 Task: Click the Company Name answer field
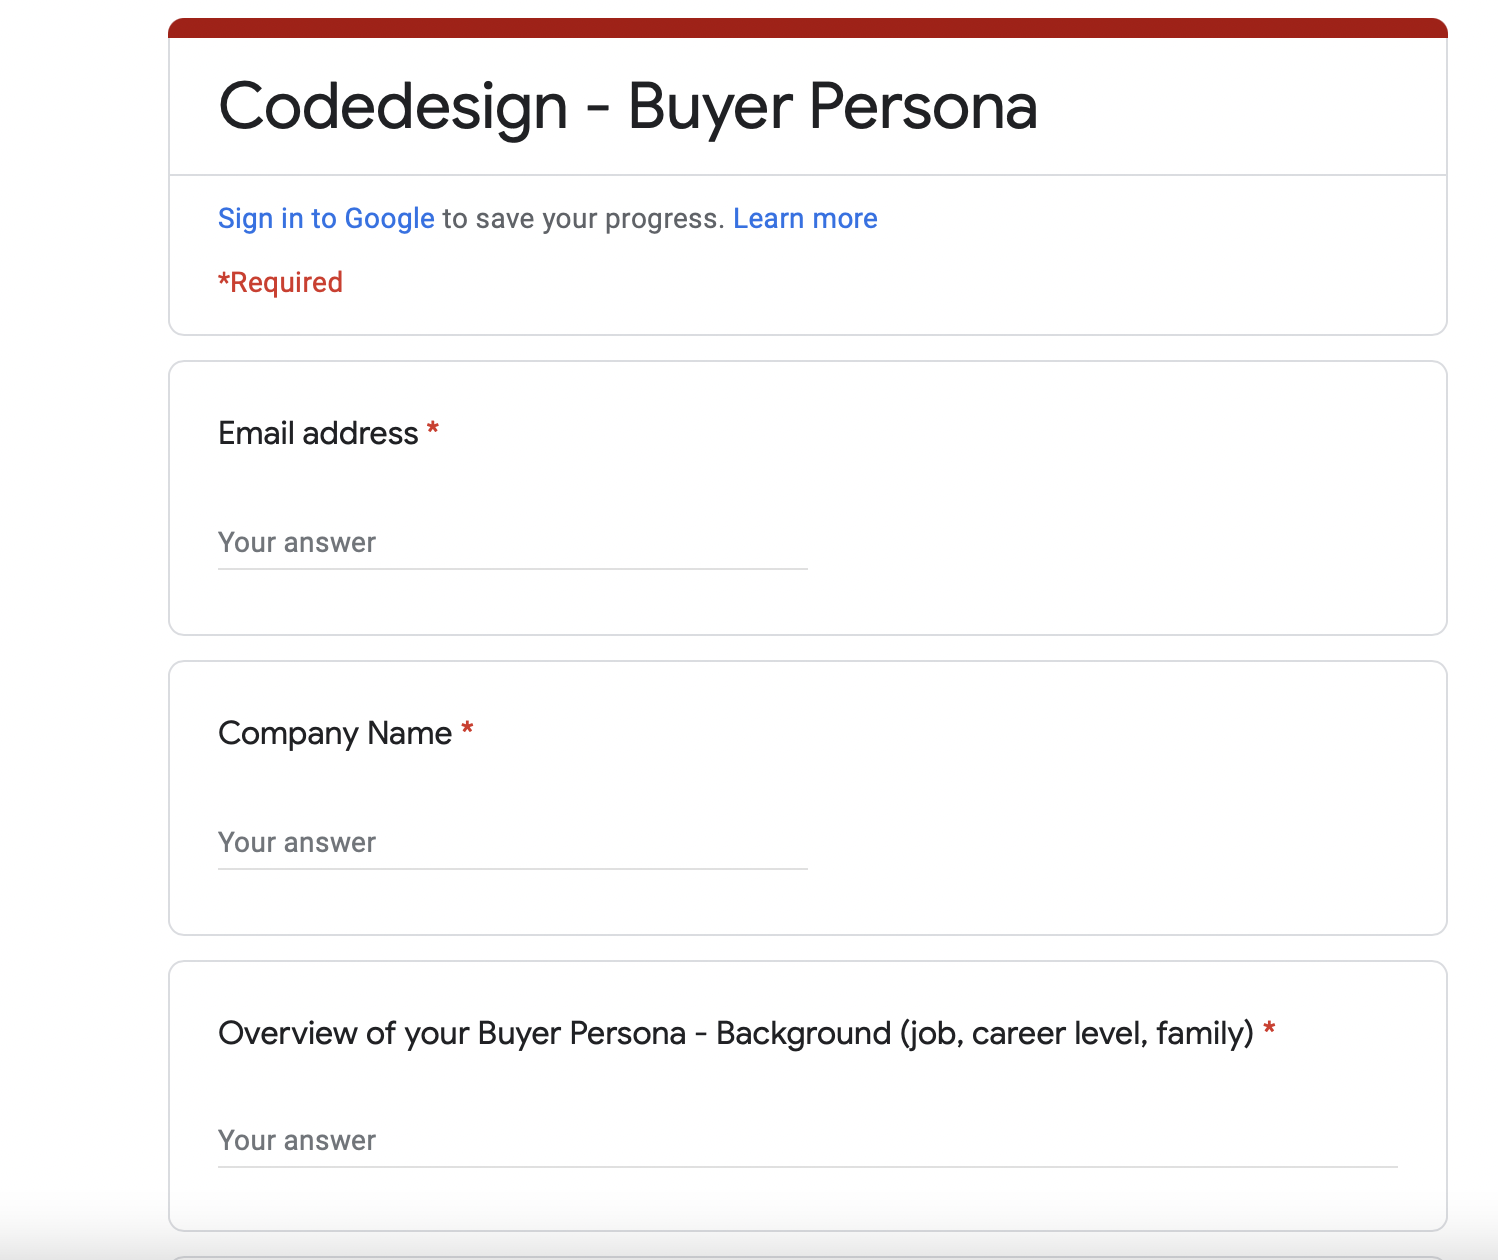click(x=512, y=843)
